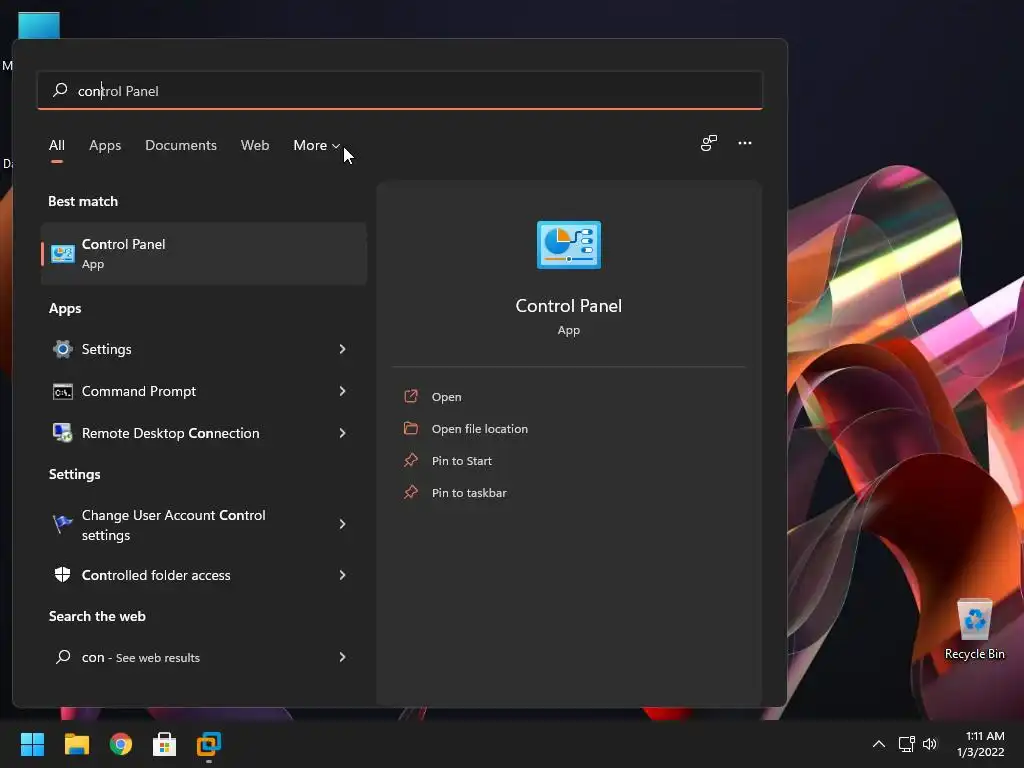The width and height of the screenshot is (1024, 768).
Task: Click the Controlled folder access shield icon
Action: point(63,575)
